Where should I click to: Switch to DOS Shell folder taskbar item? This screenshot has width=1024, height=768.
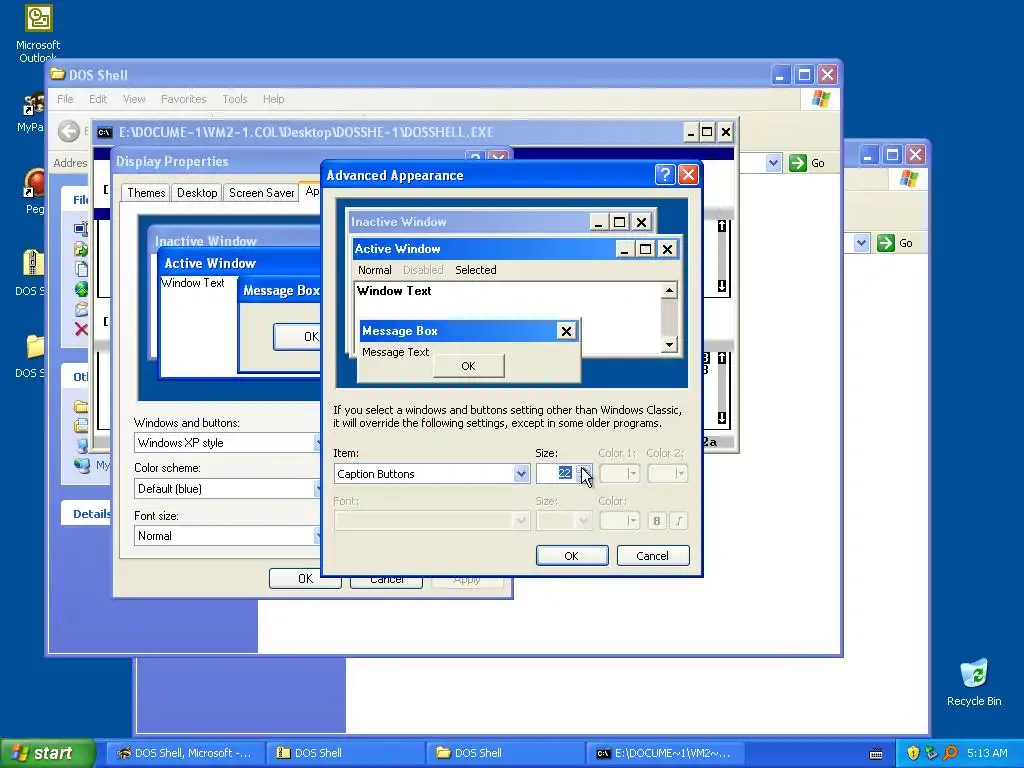[506, 753]
